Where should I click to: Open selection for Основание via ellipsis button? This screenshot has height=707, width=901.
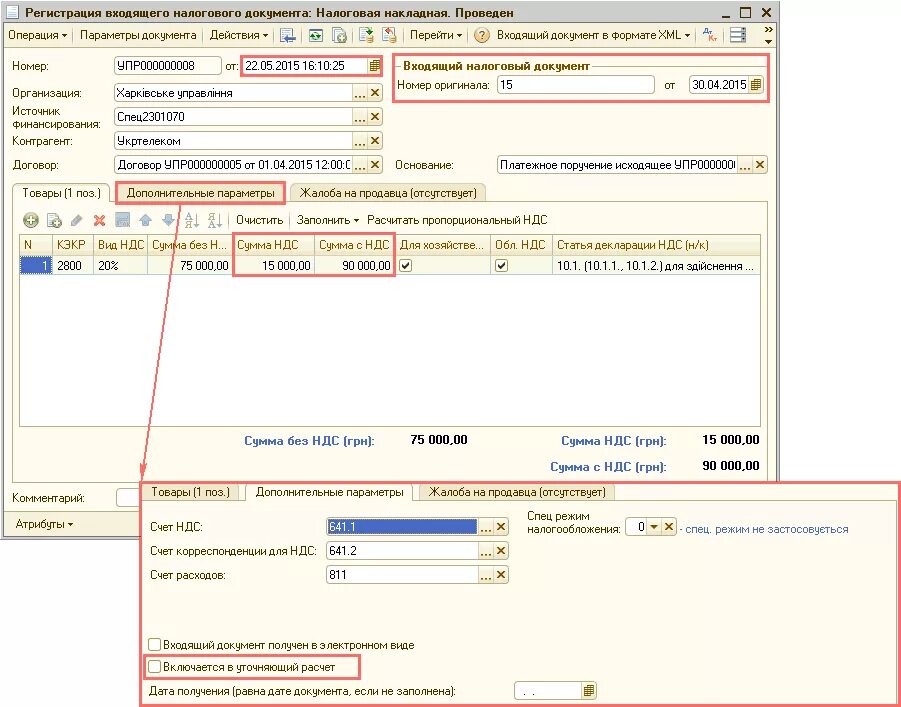(745, 165)
